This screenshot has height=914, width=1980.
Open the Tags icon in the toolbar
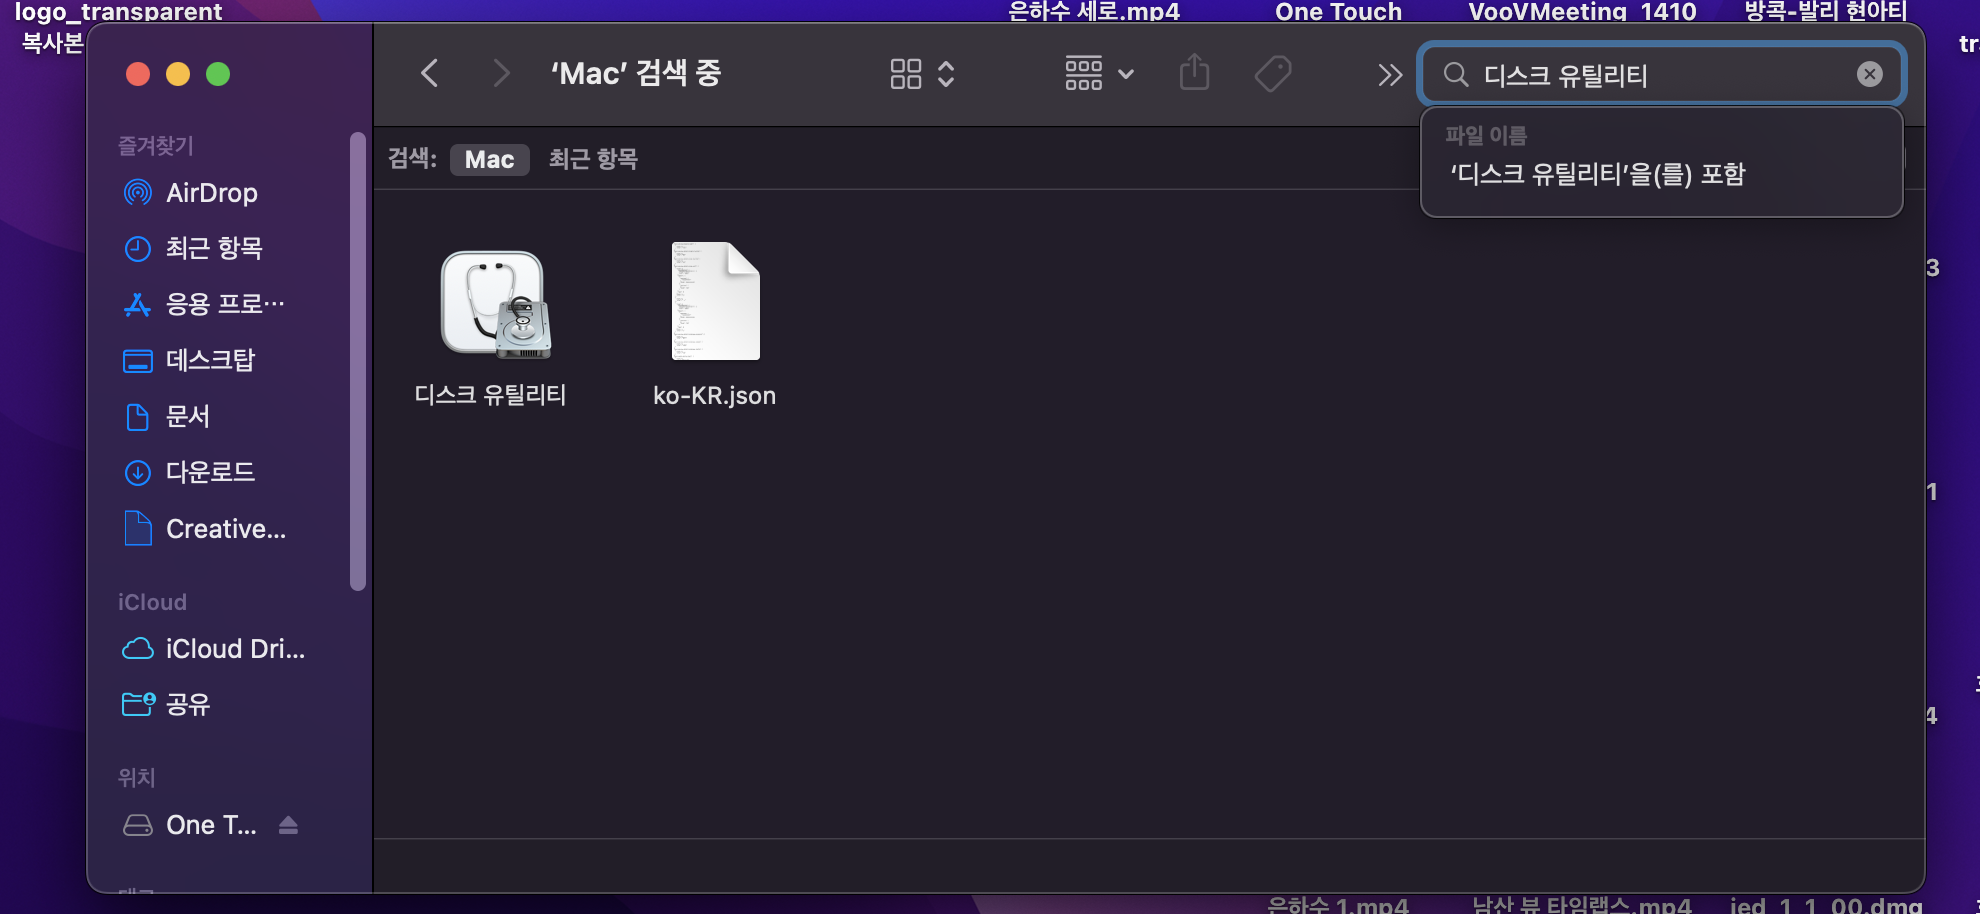1272,73
